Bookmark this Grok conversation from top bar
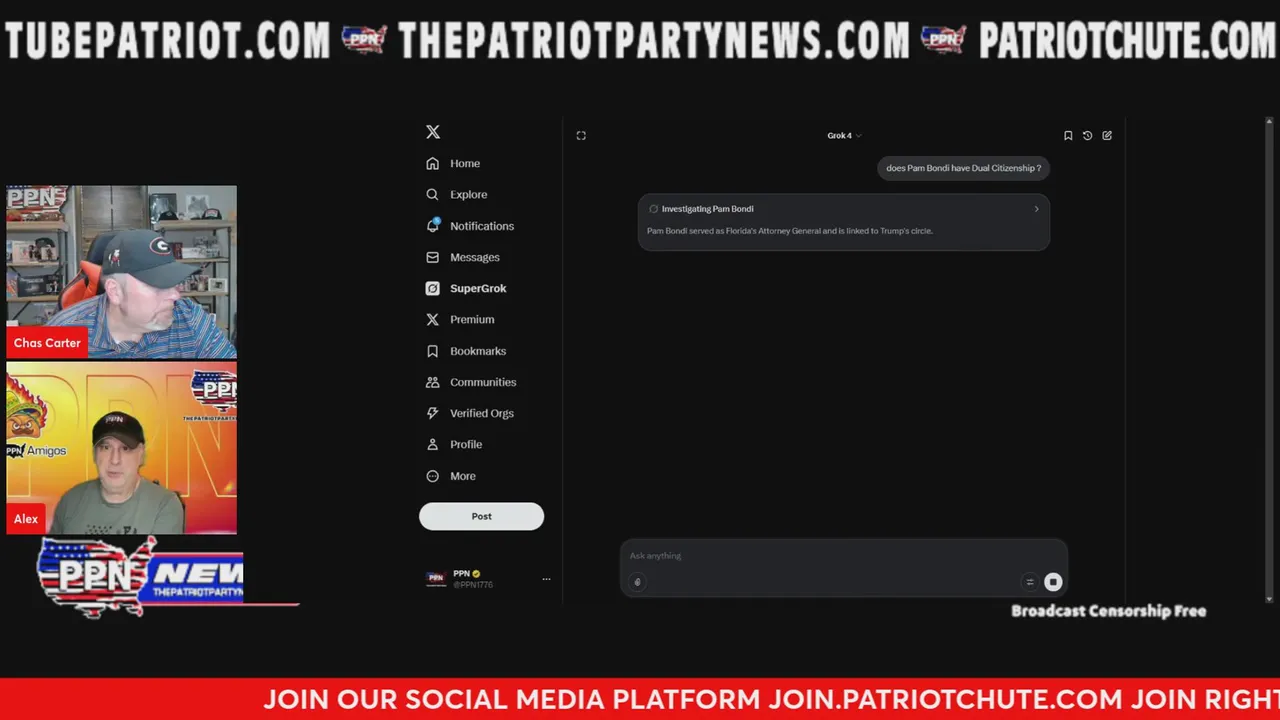Image resolution: width=1280 pixels, height=720 pixels. pyautogui.click(x=1068, y=136)
